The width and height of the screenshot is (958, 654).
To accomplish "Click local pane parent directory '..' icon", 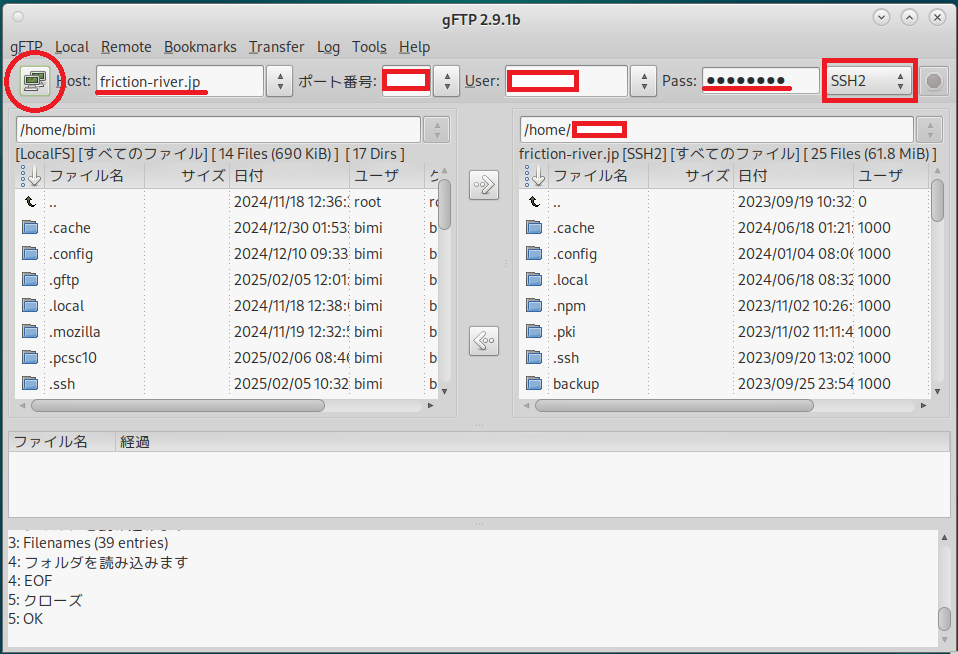I will point(30,202).
